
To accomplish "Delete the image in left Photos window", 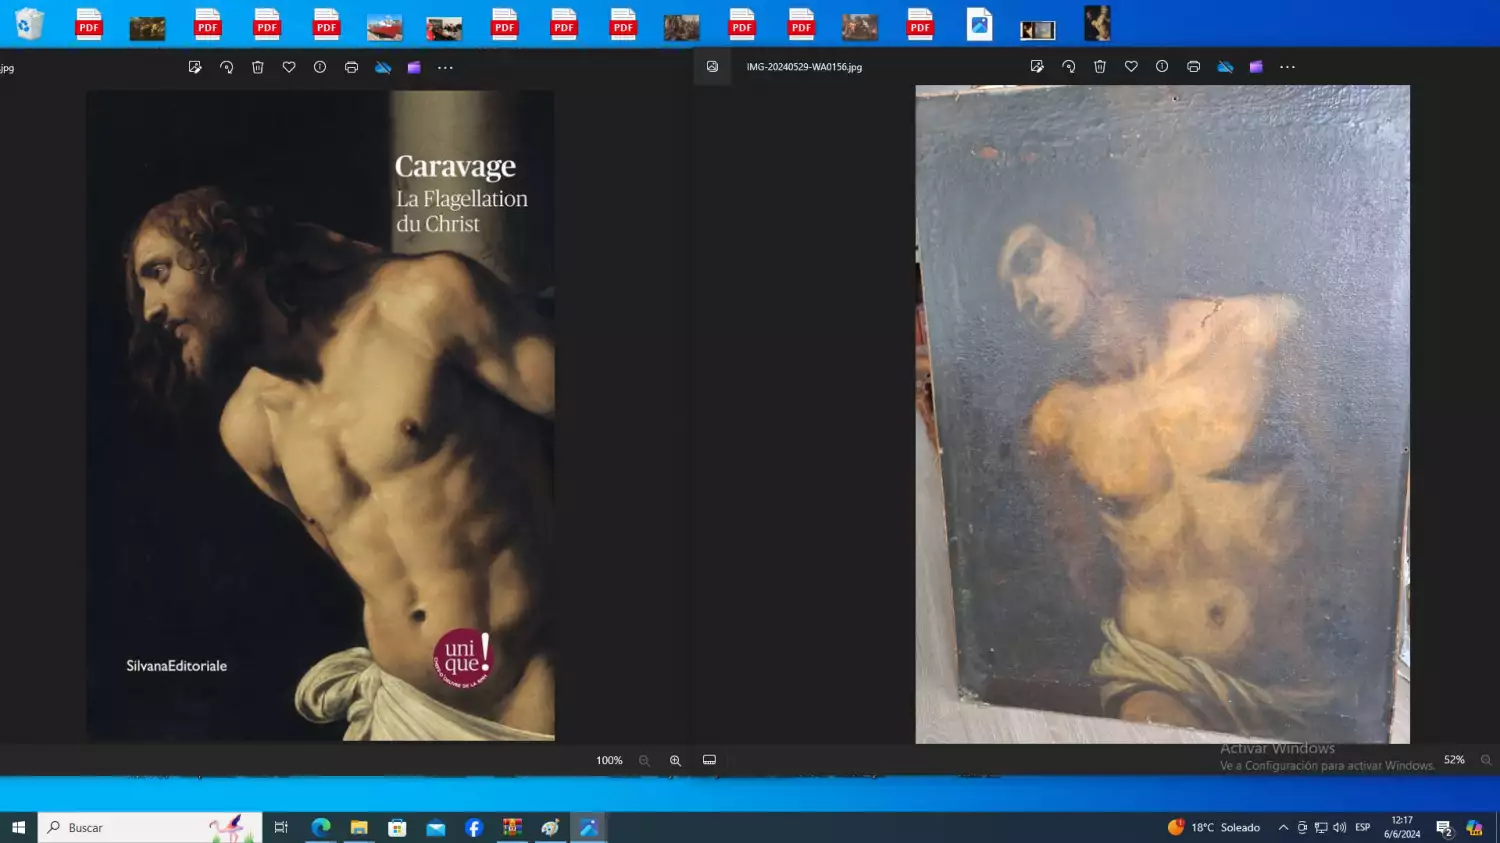I will [x=258, y=67].
